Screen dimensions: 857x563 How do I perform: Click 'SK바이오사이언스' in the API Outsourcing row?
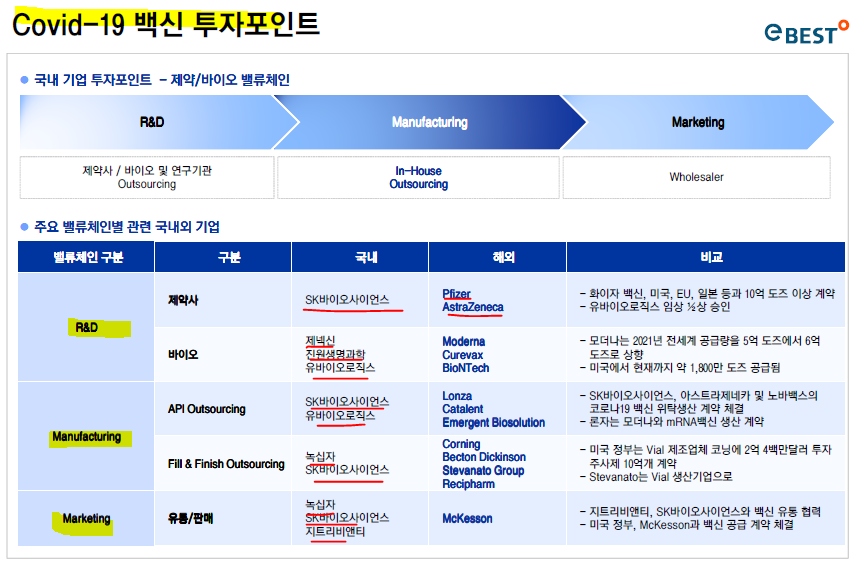tap(347, 402)
